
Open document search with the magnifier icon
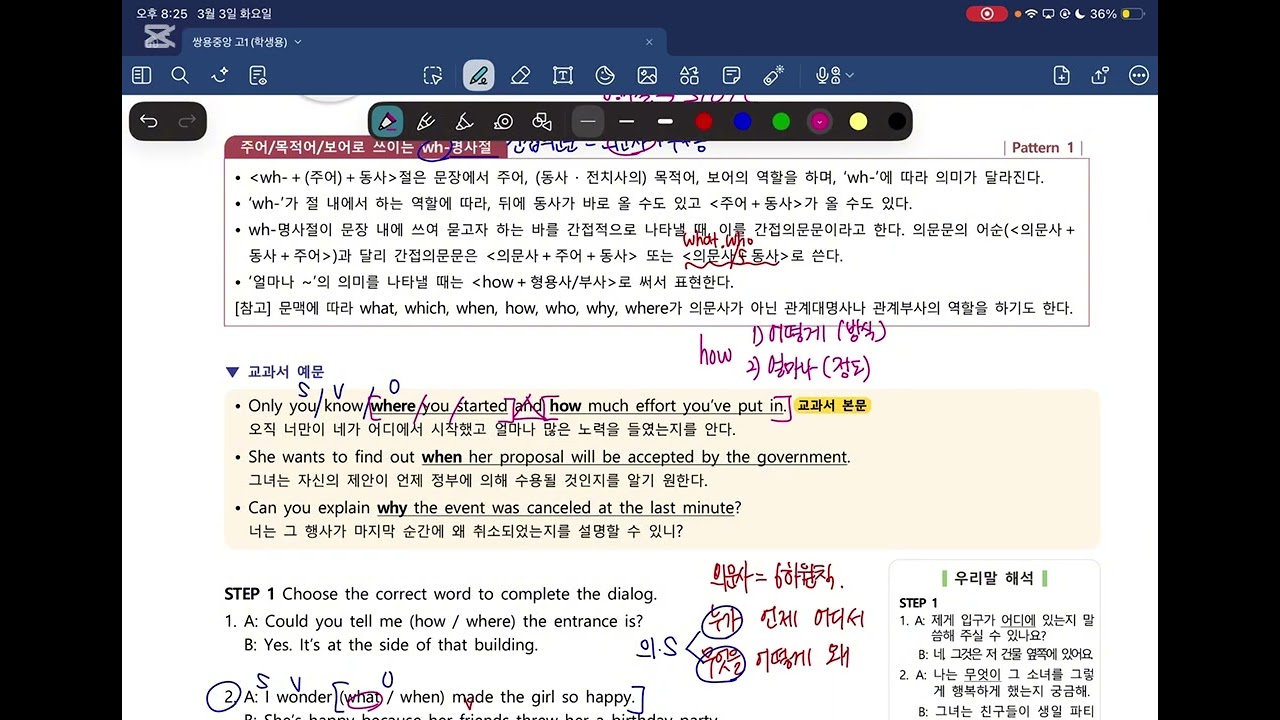coord(180,75)
